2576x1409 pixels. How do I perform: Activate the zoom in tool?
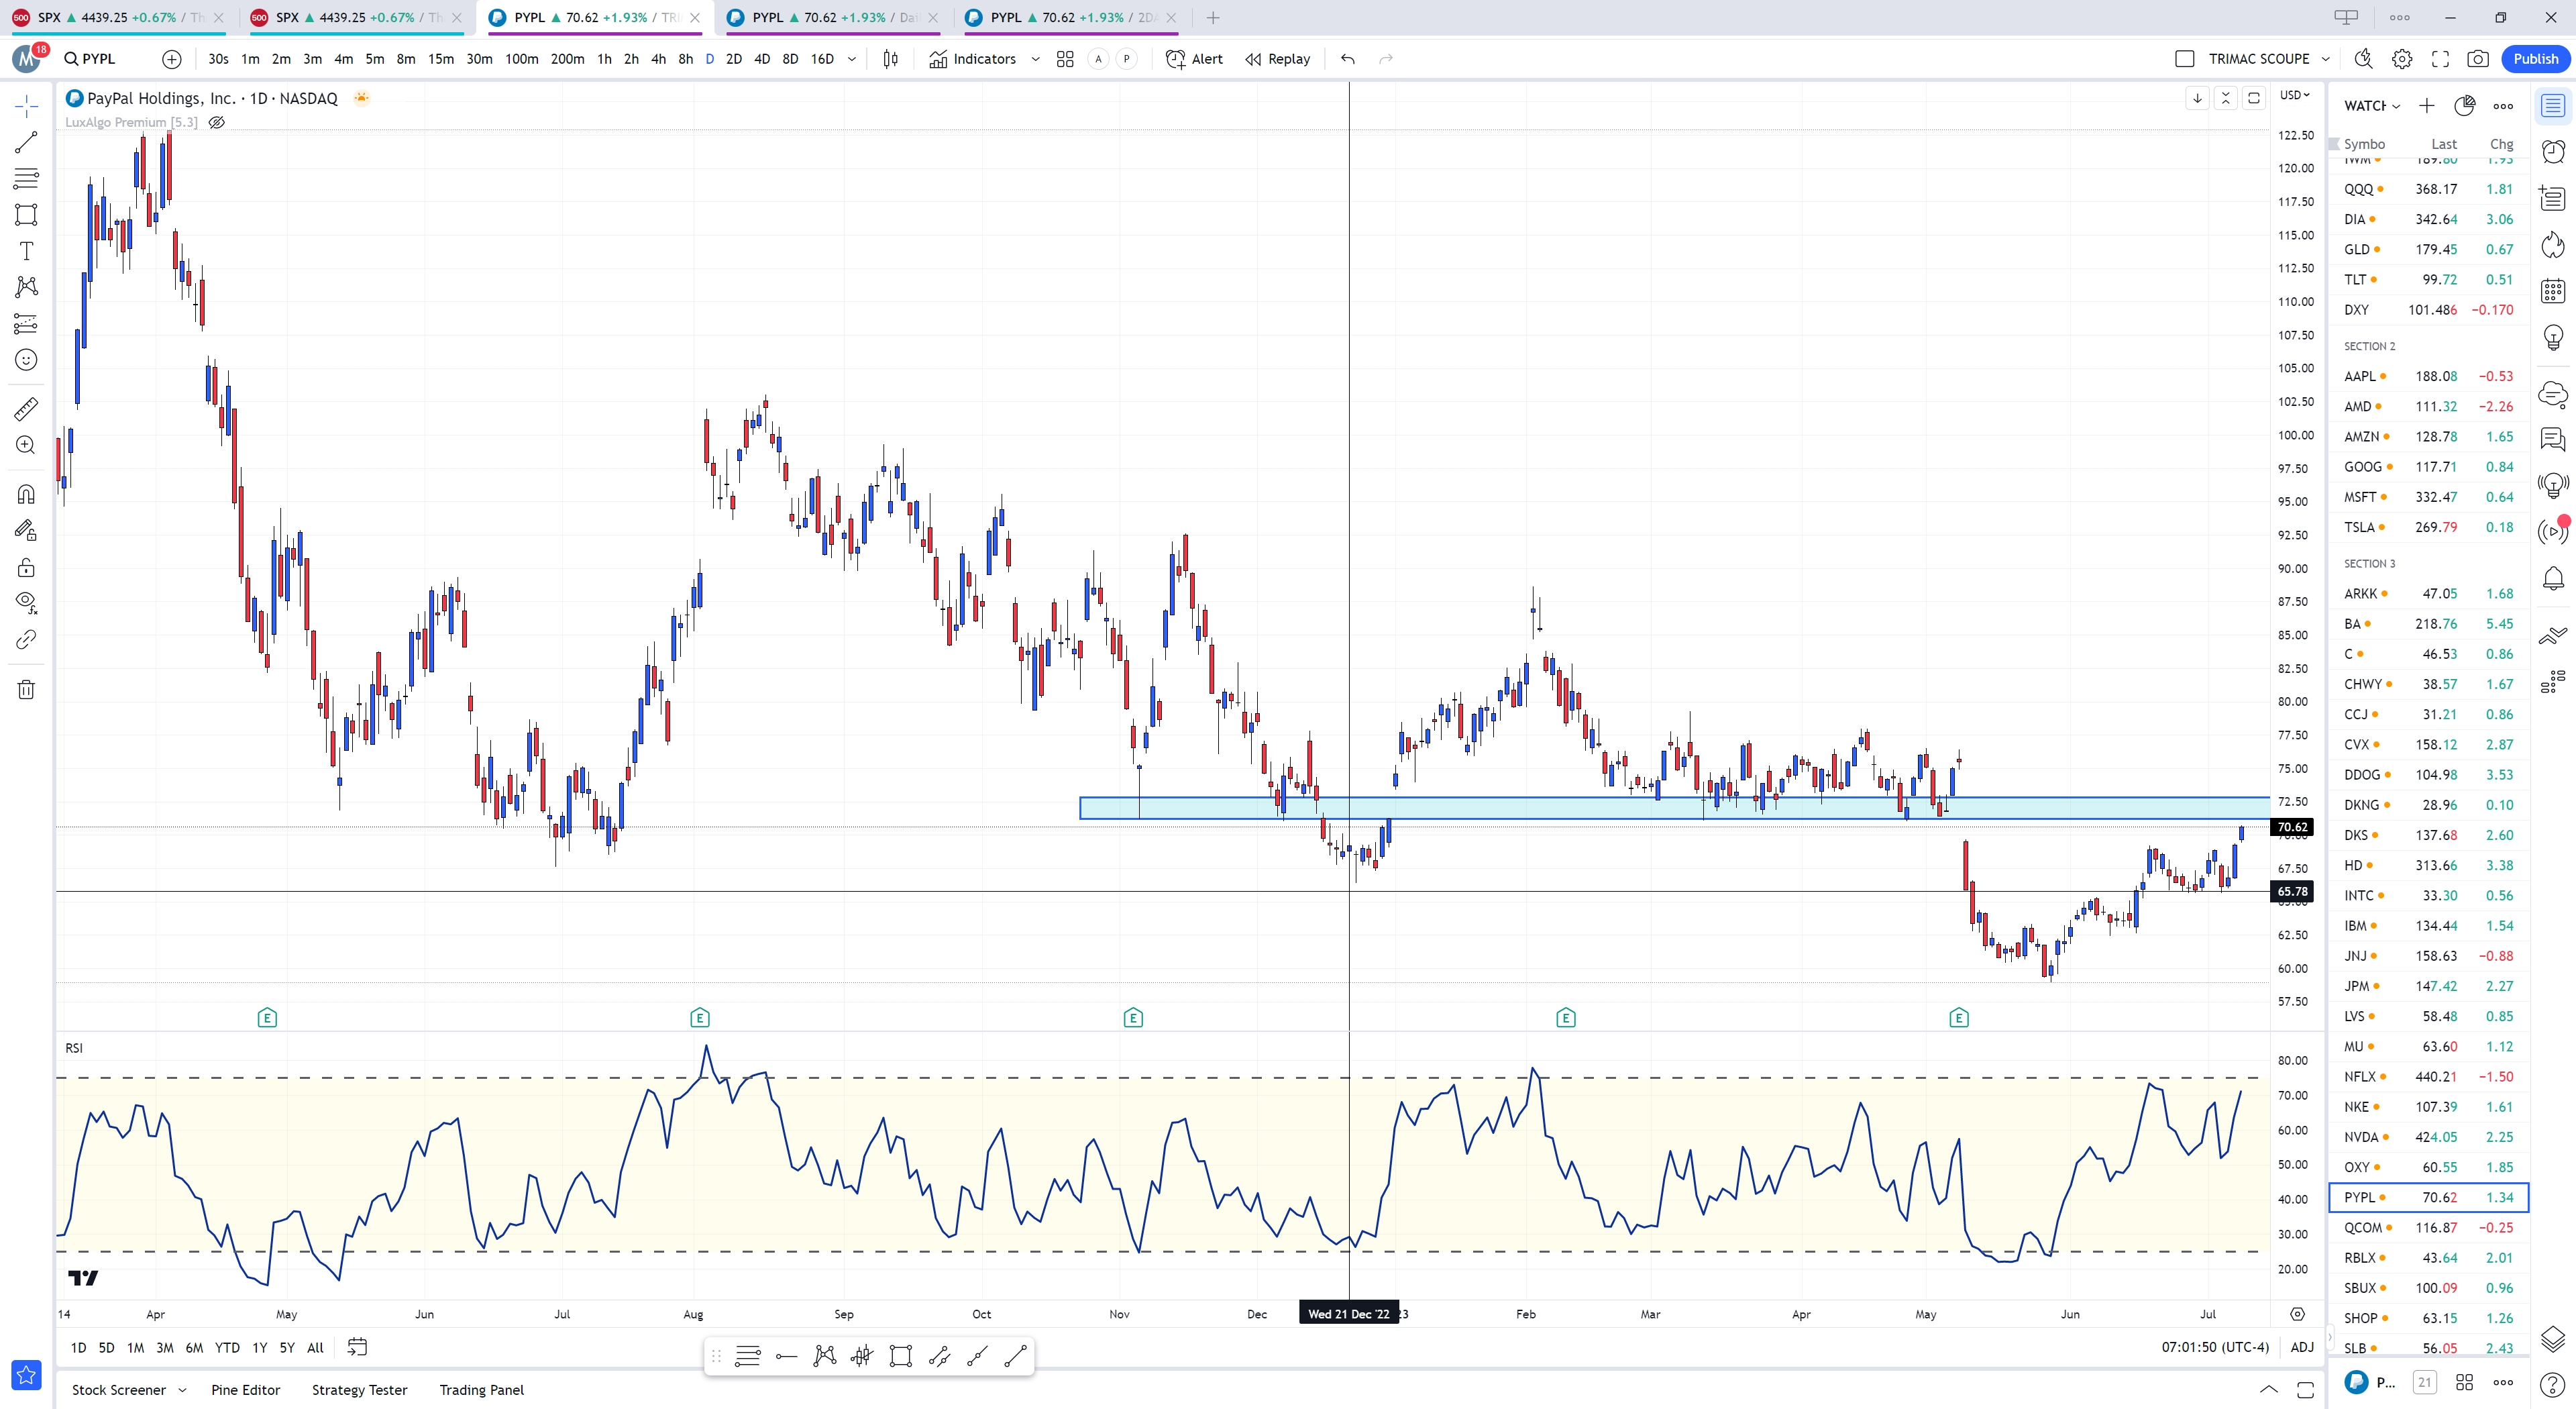click(x=26, y=445)
